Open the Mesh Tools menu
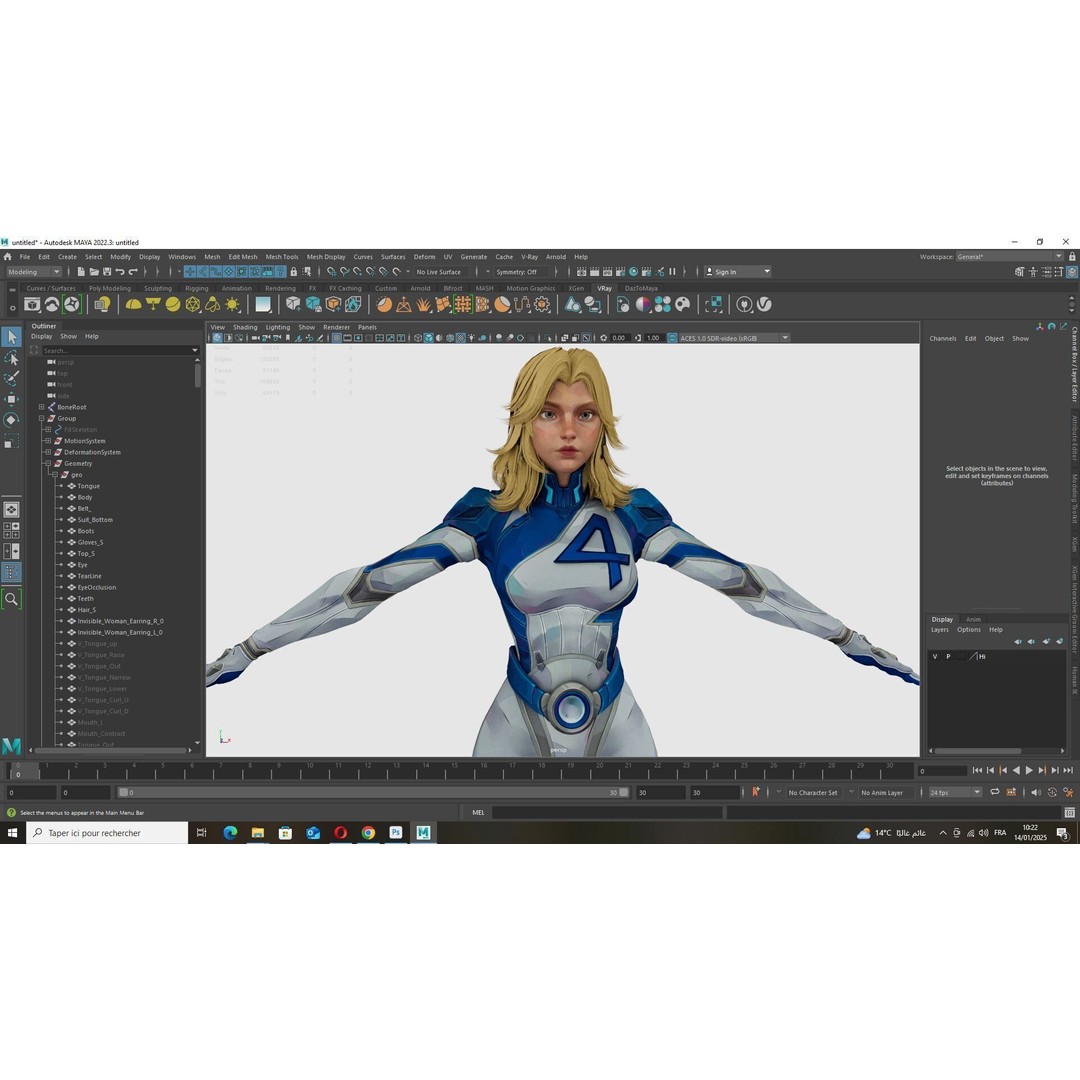This screenshot has width=1080, height=1080. coord(282,257)
